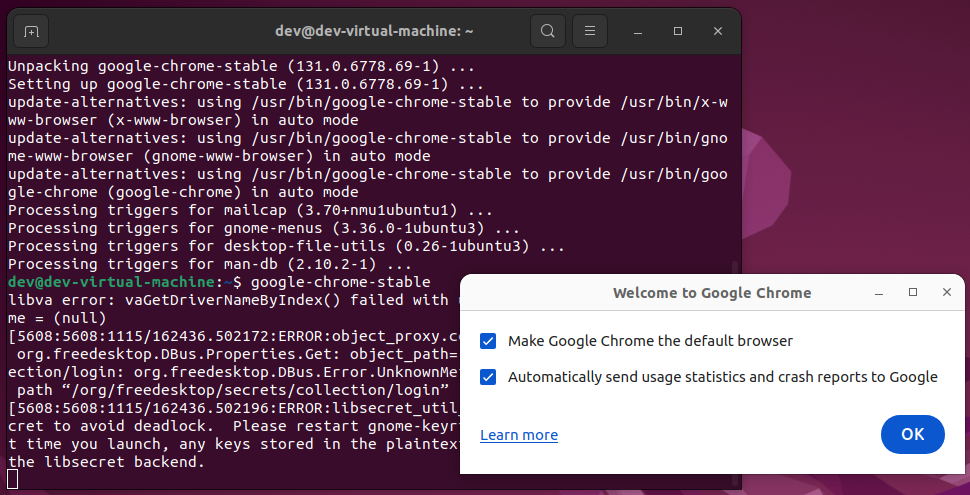The width and height of the screenshot is (970, 495).
Task: Close the Welcome to Google Chrome dialog
Action: [946, 293]
